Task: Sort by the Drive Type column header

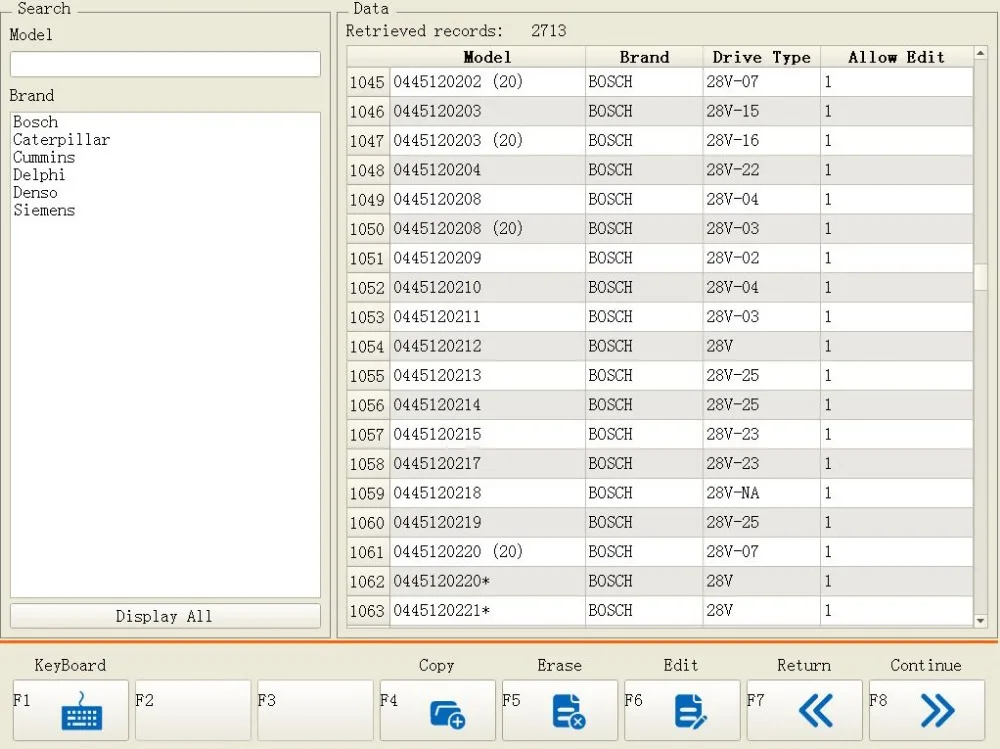Action: [x=761, y=57]
